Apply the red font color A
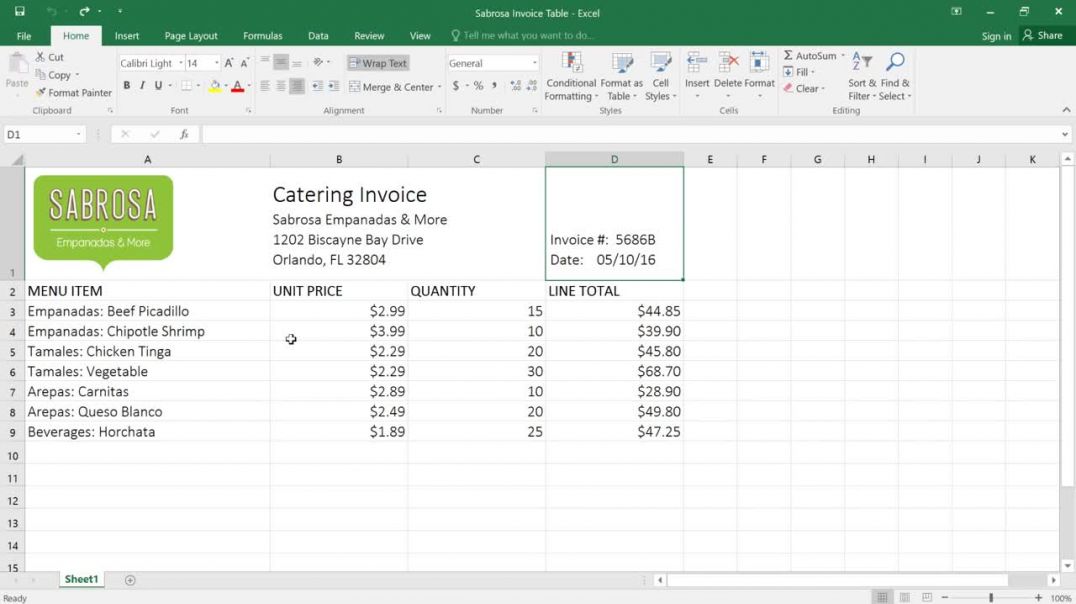This screenshot has width=1076, height=604. click(x=237, y=86)
